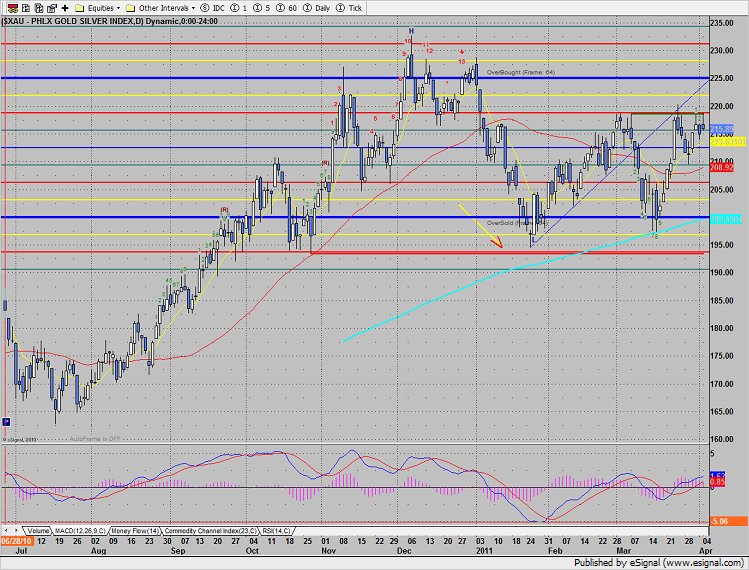This screenshot has height=570, width=749.
Task: Click the right tab scroll arrow
Action: point(16,531)
